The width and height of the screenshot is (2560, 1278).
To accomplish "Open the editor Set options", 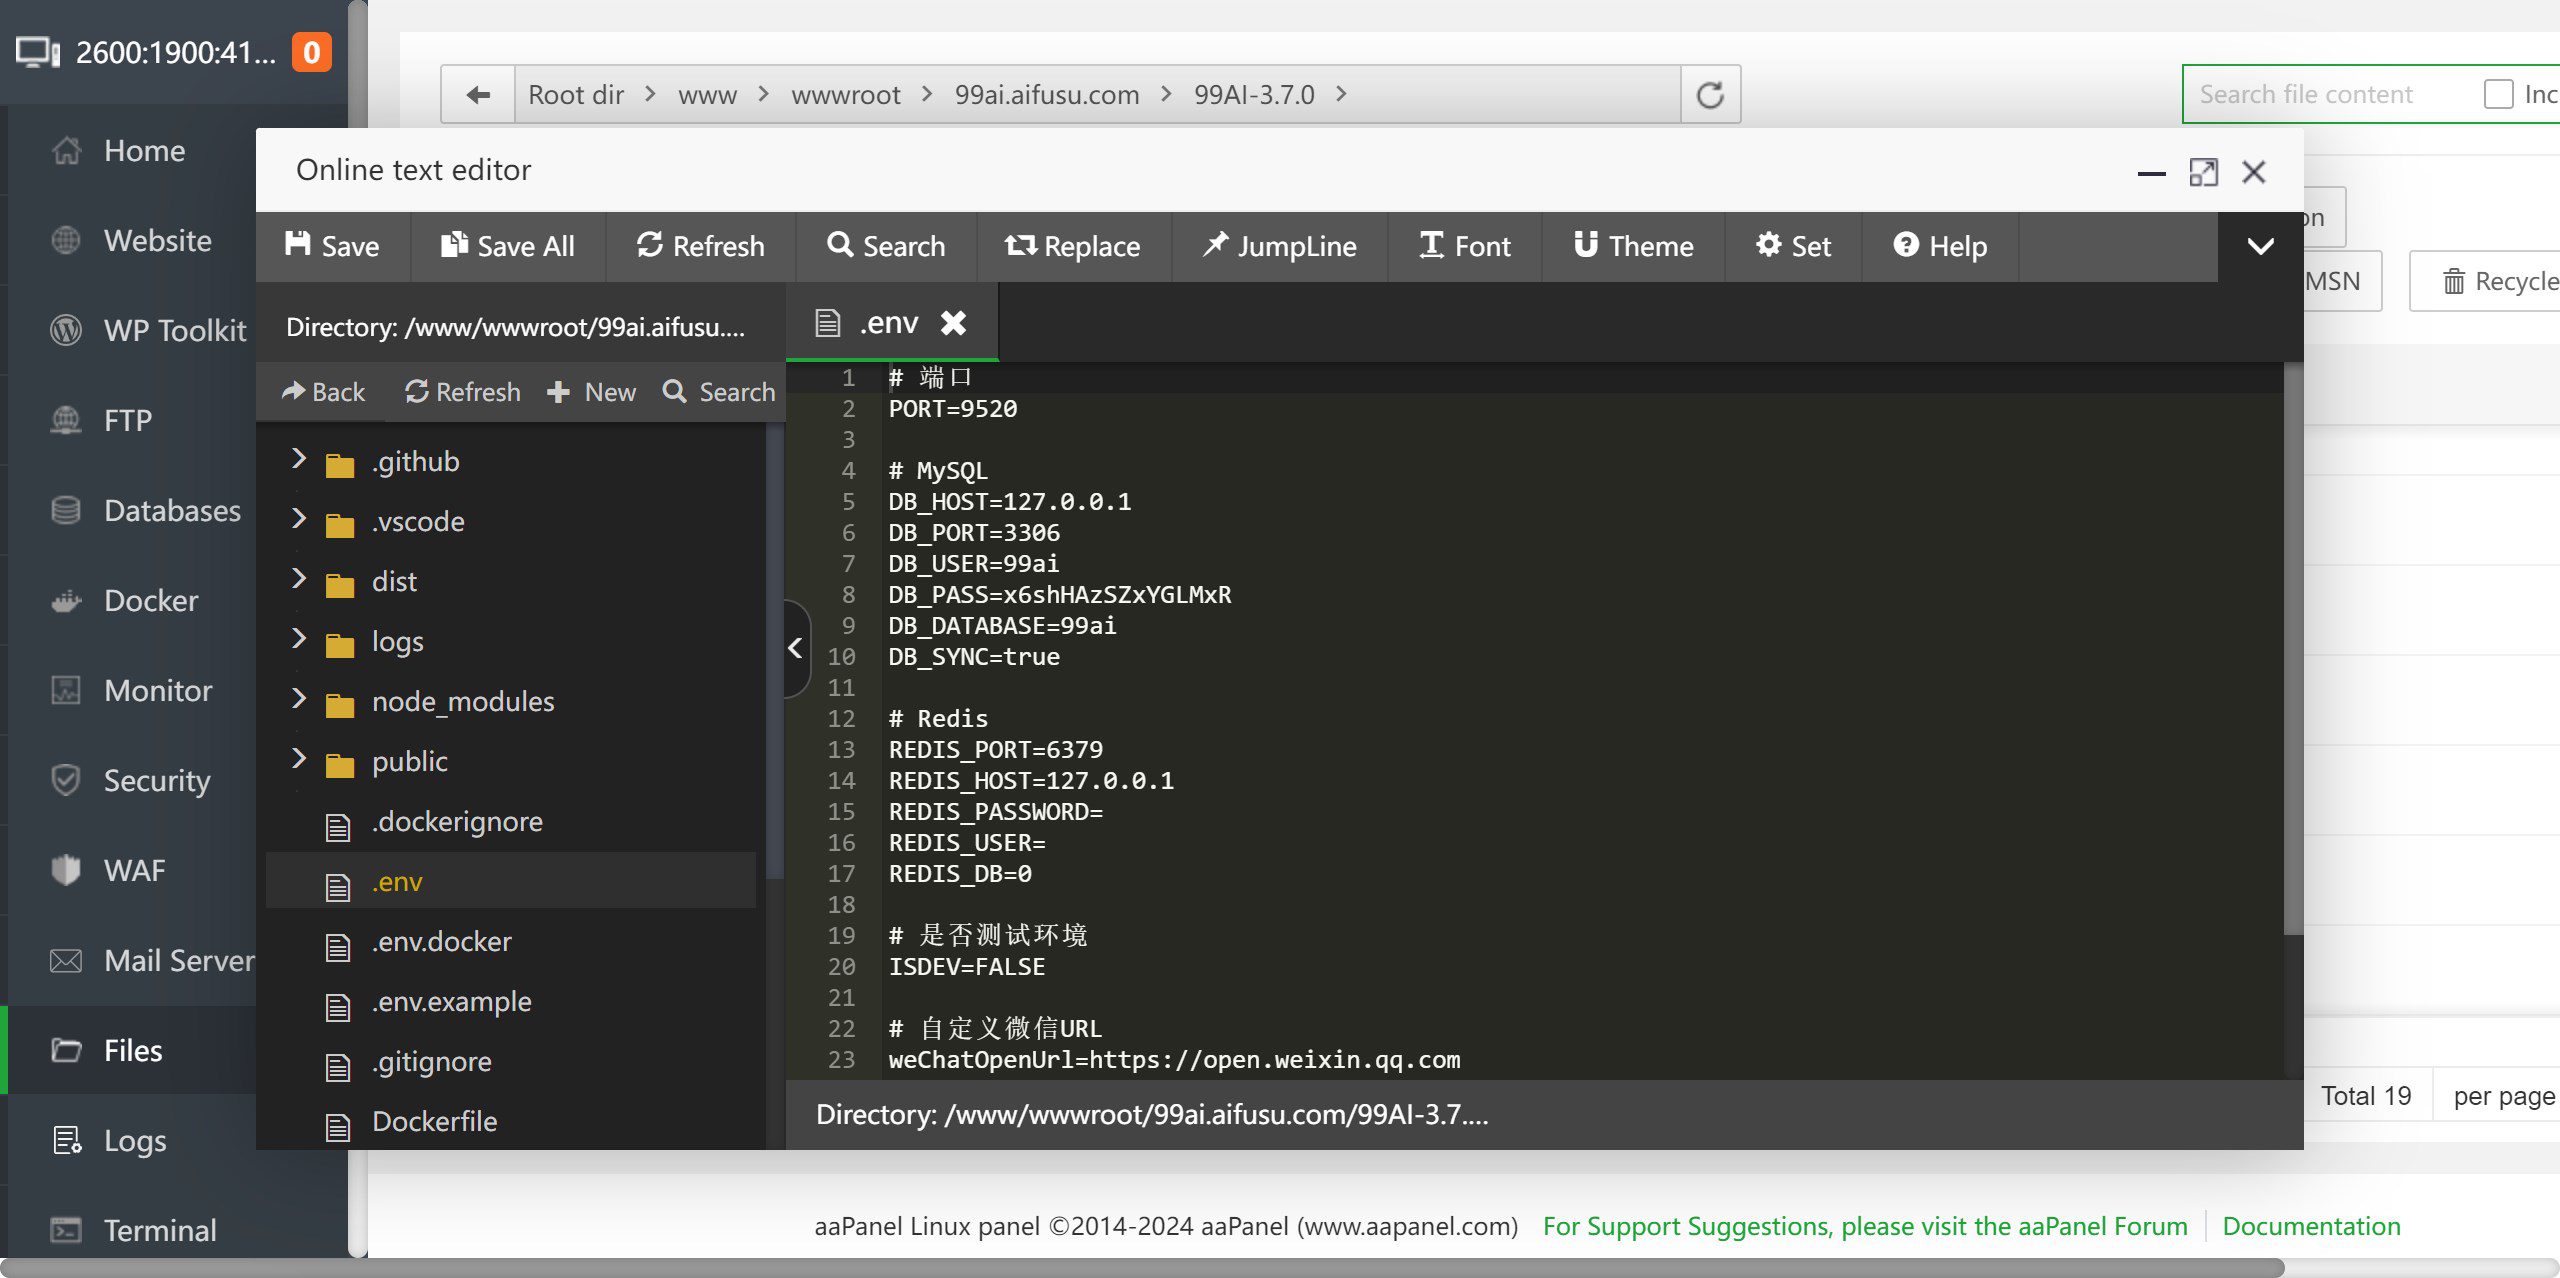I will (x=1794, y=246).
